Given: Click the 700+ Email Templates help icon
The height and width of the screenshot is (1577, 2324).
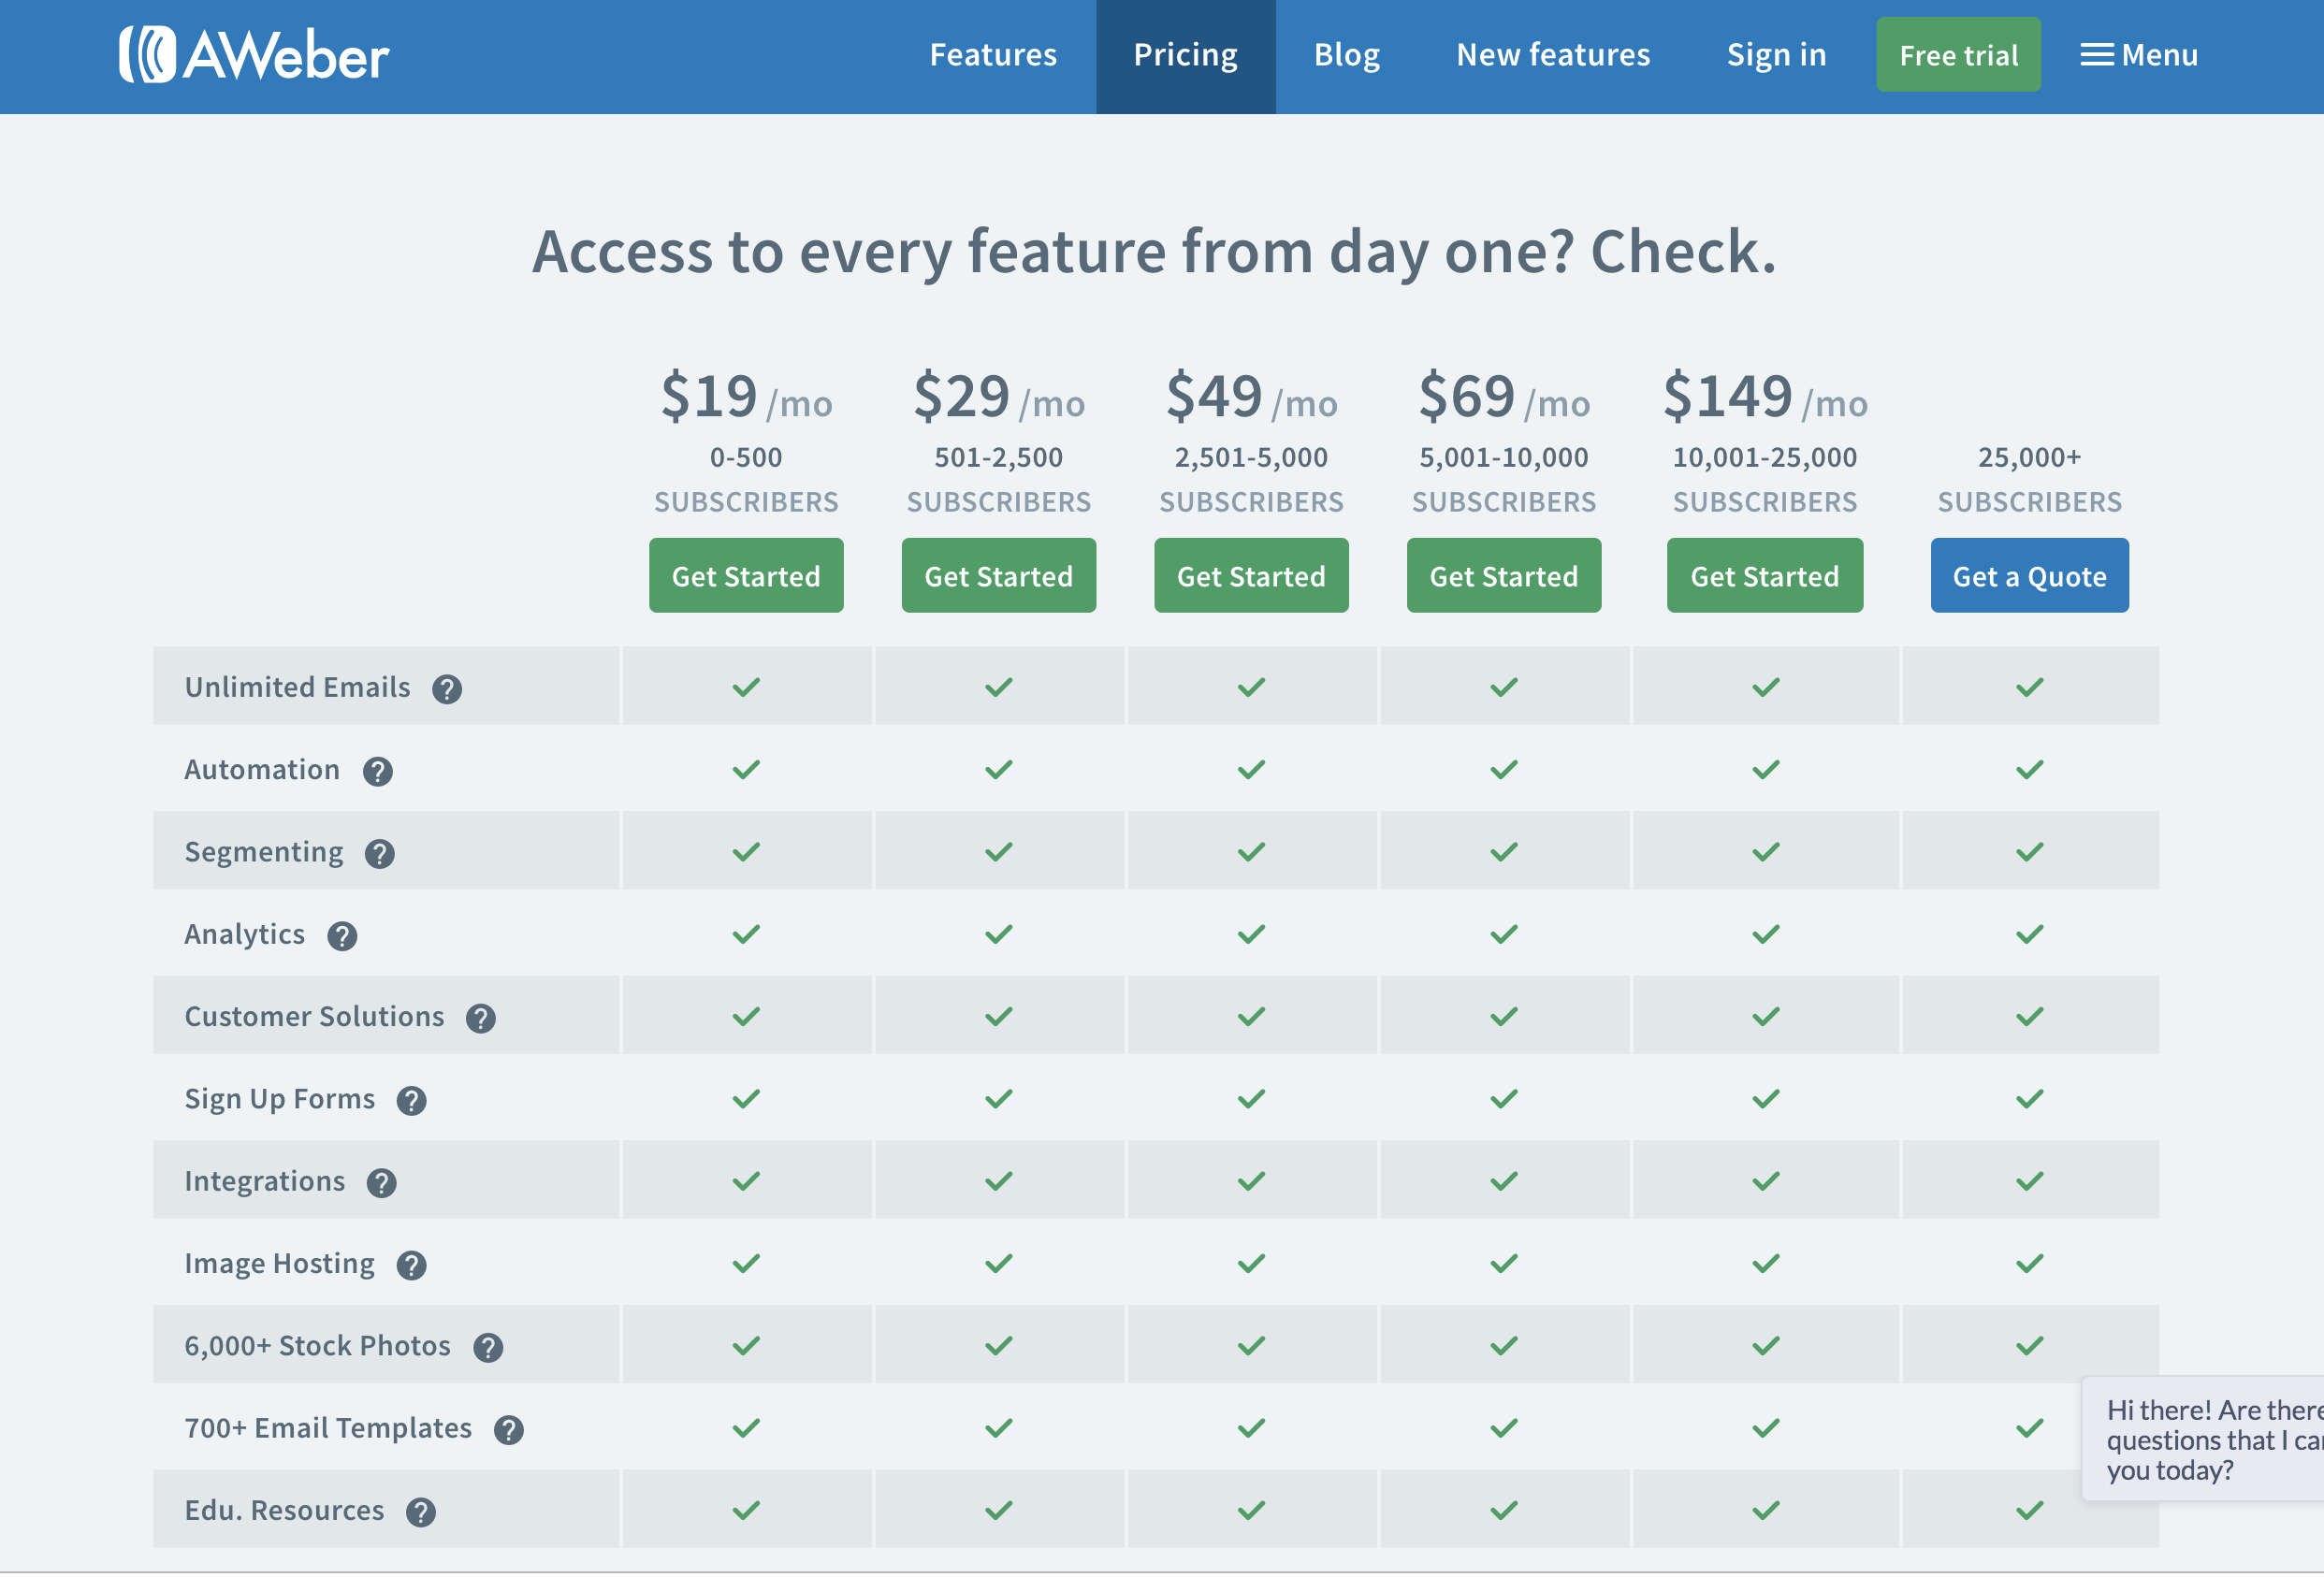Looking at the screenshot, I should (x=509, y=1430).
